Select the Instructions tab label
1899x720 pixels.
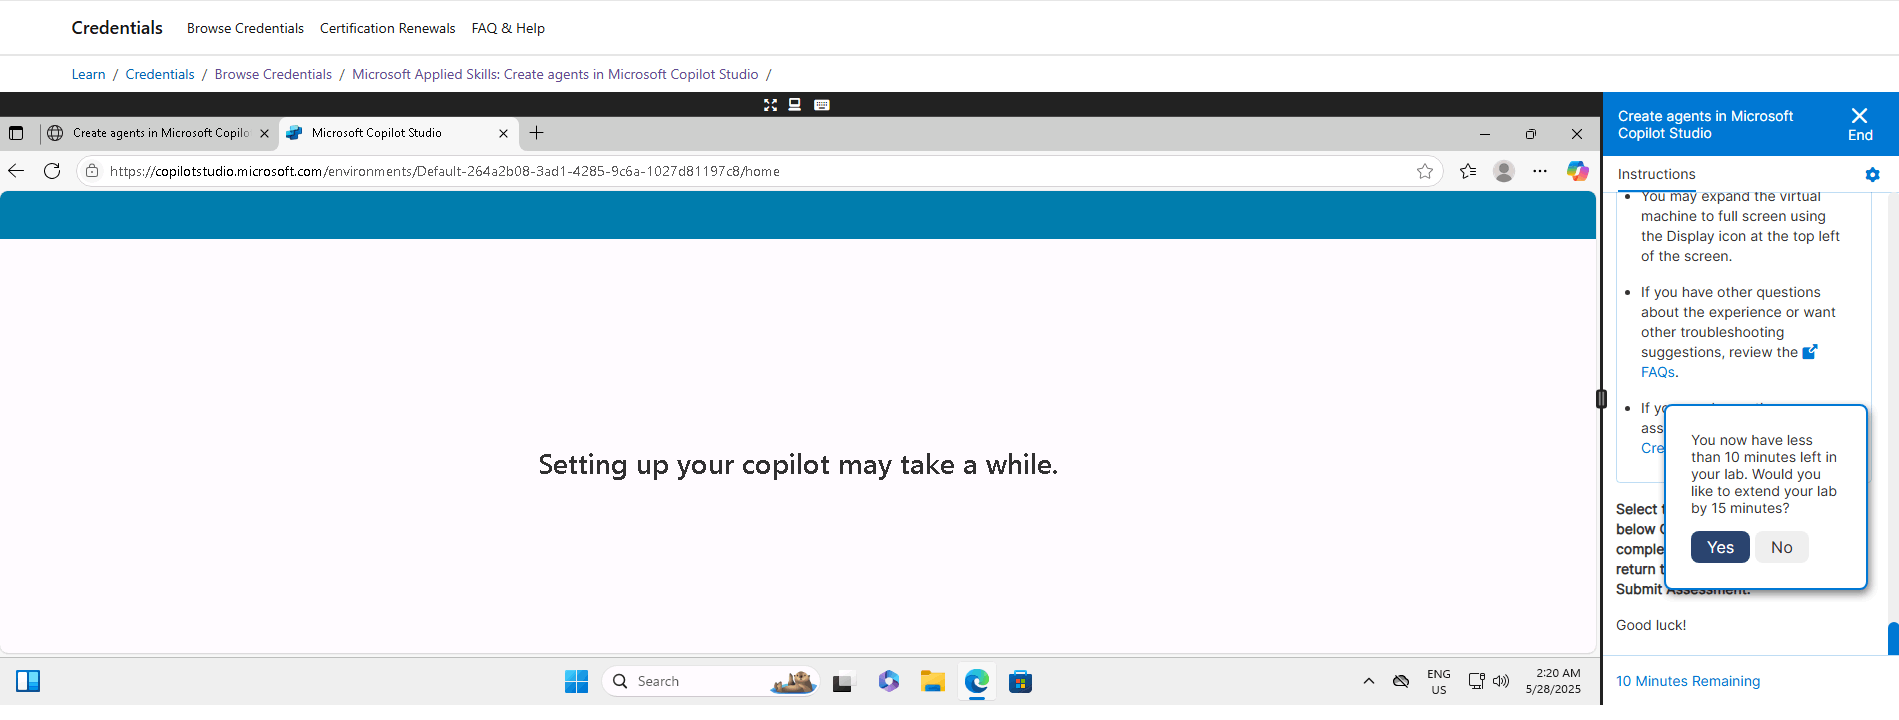(x=1656, y=174)
